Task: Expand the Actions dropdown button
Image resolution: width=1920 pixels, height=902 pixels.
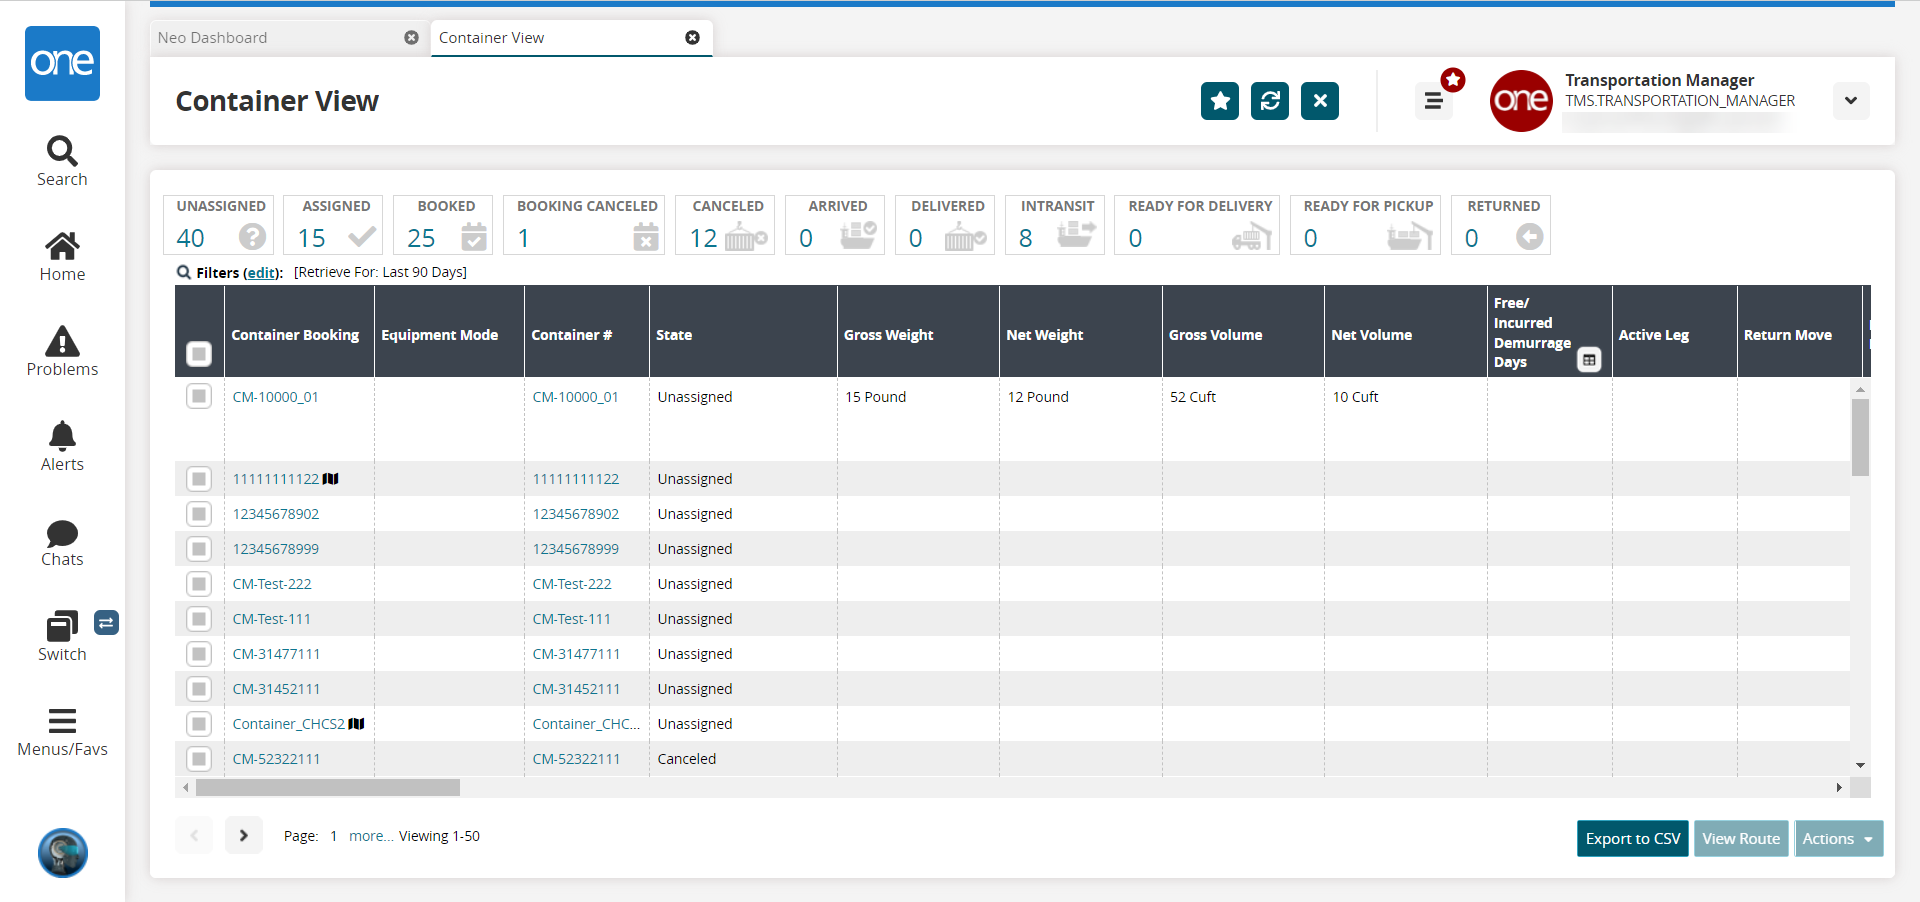Action: click(x=1838, y=839)
